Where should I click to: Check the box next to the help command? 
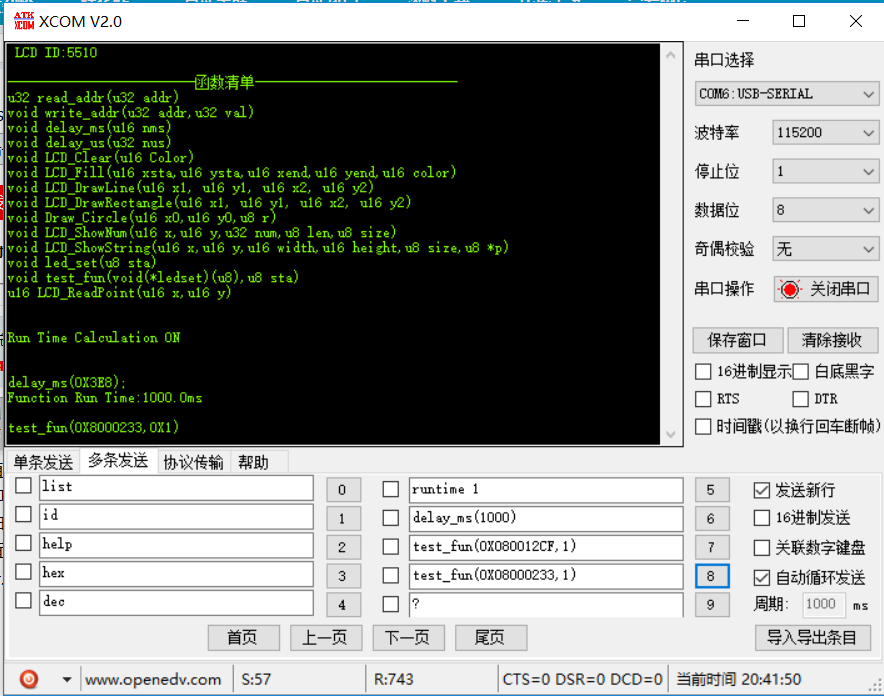(x=23, y=543)
